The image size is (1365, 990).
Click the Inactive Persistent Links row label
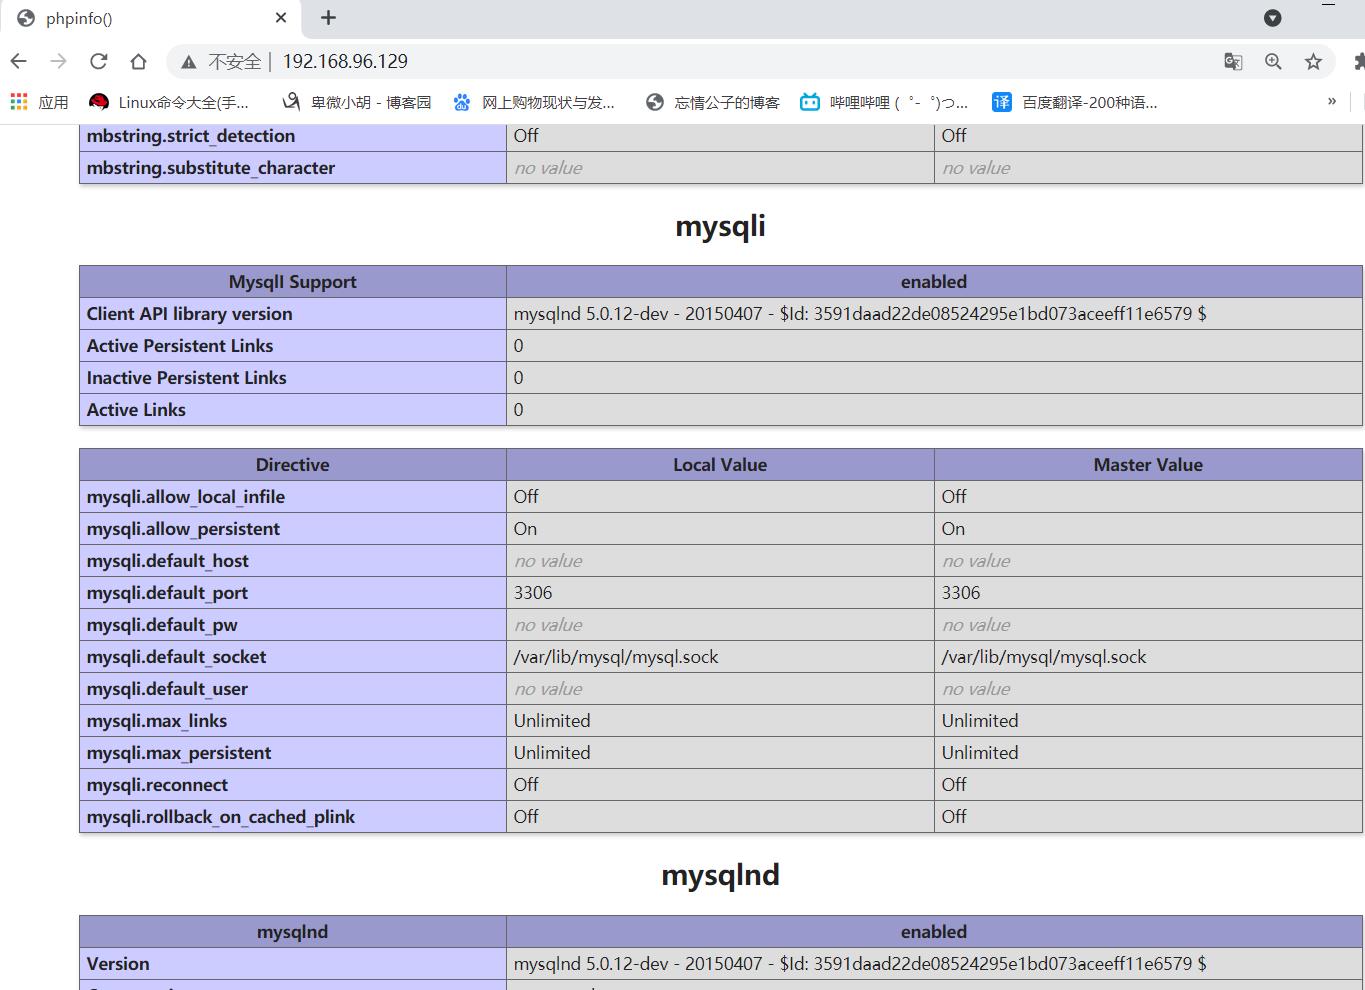[187, 378]
